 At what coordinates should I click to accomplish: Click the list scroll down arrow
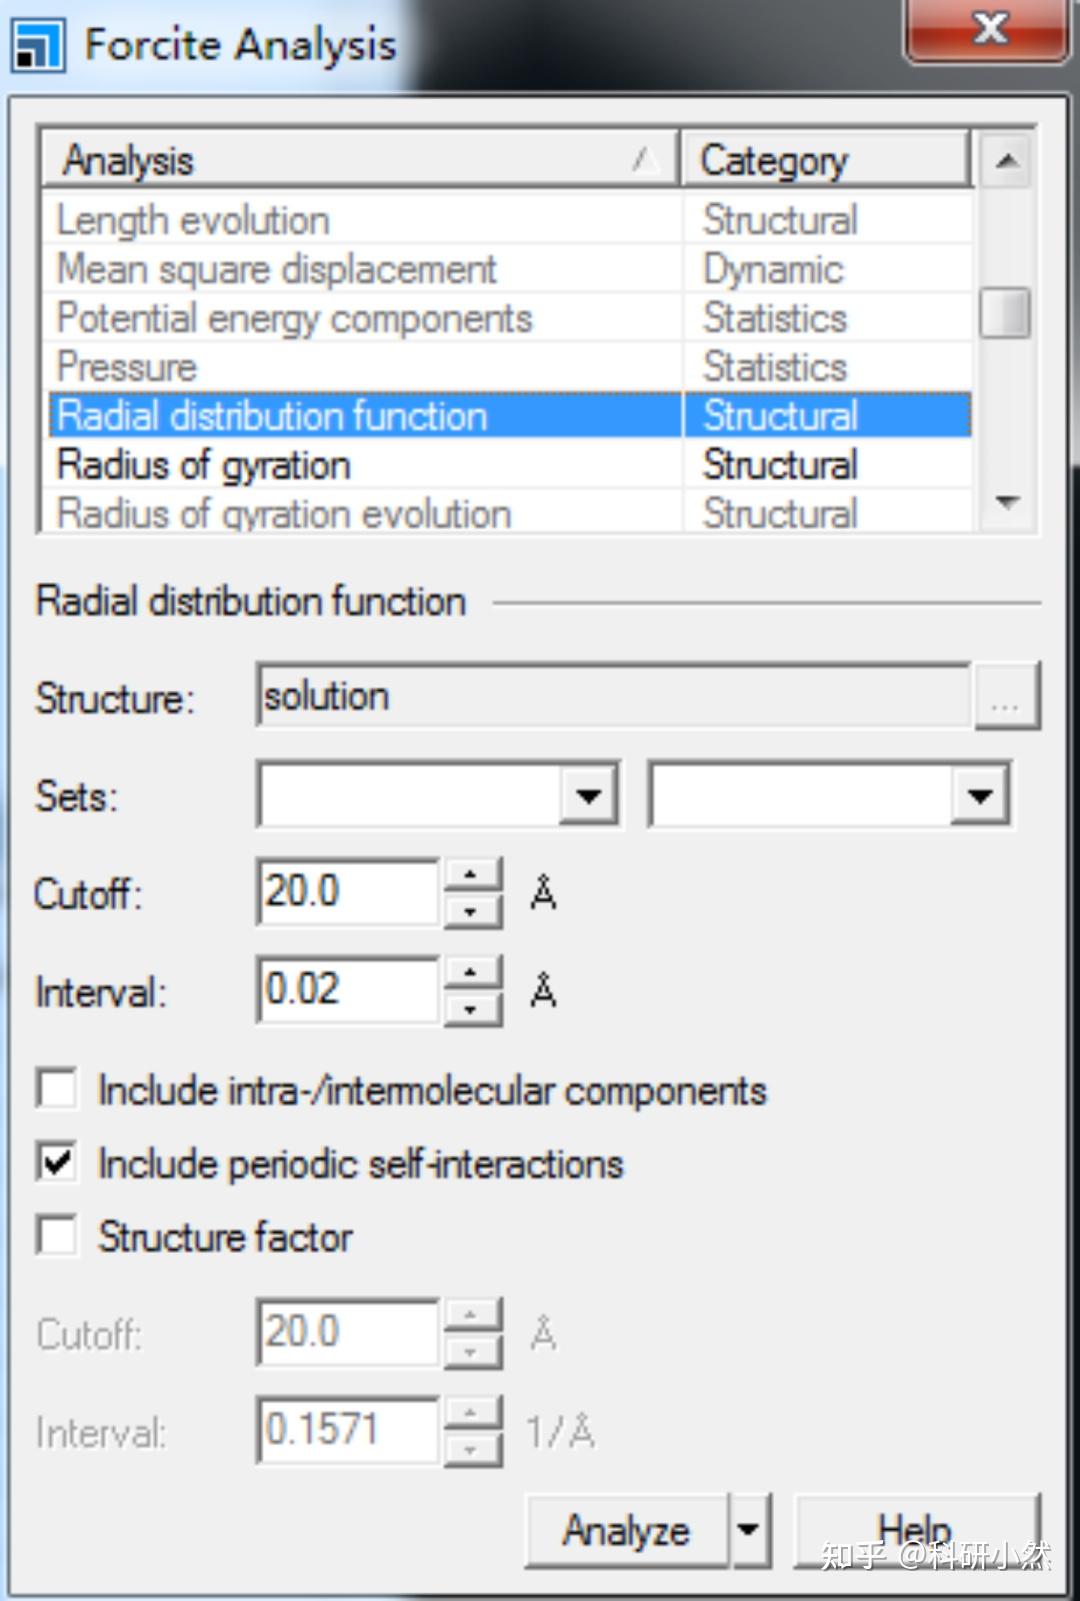1006,502
